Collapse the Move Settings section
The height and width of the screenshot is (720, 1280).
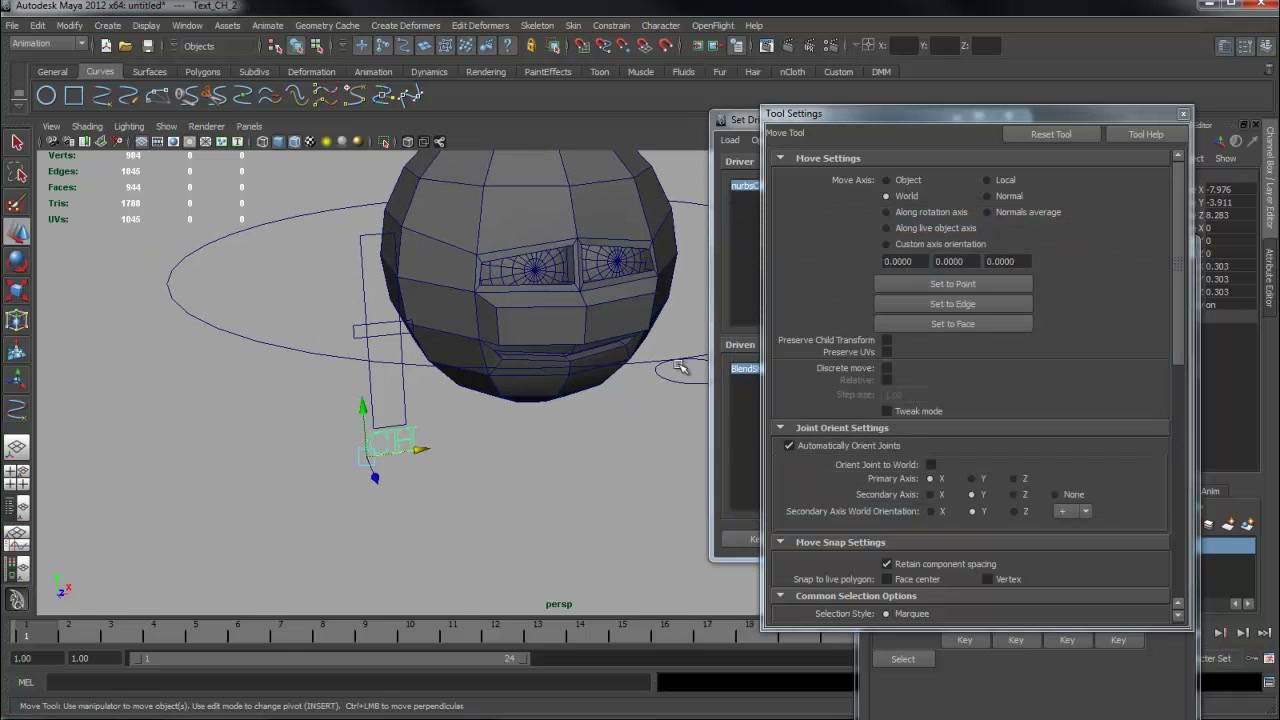pos(780,158)
